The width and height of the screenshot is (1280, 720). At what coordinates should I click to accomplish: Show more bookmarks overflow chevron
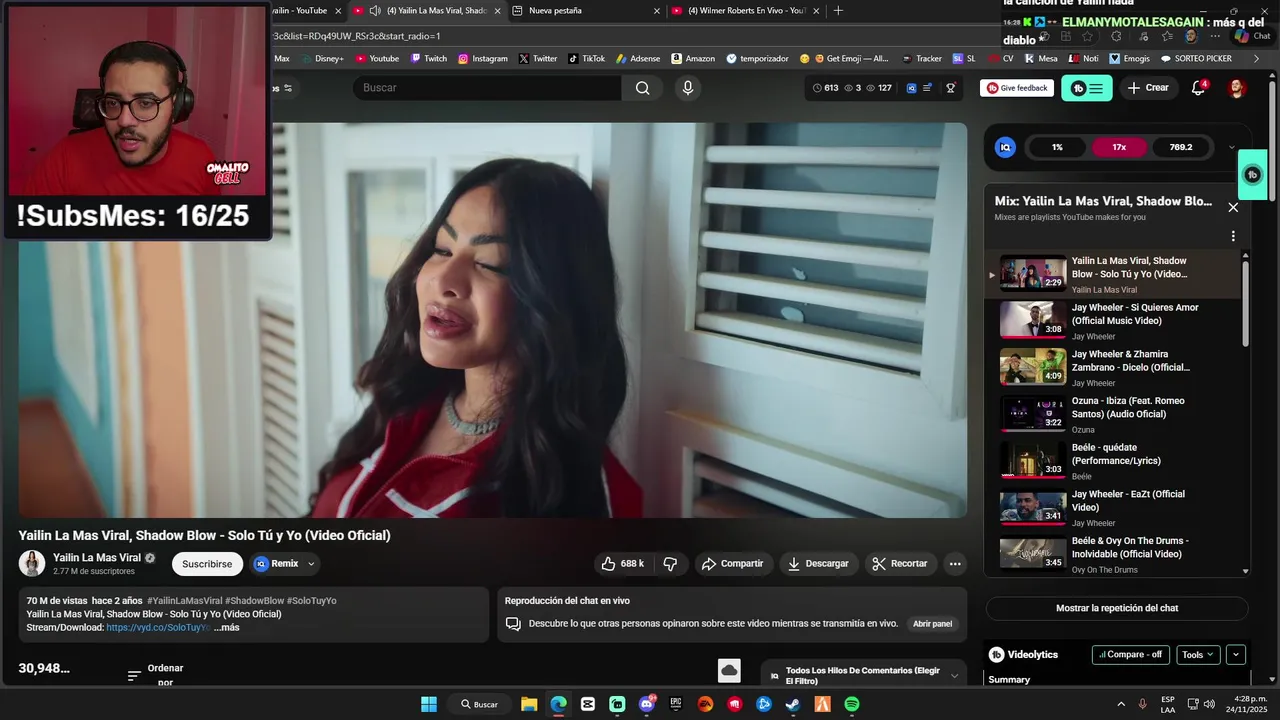[x=1256, y=59]
